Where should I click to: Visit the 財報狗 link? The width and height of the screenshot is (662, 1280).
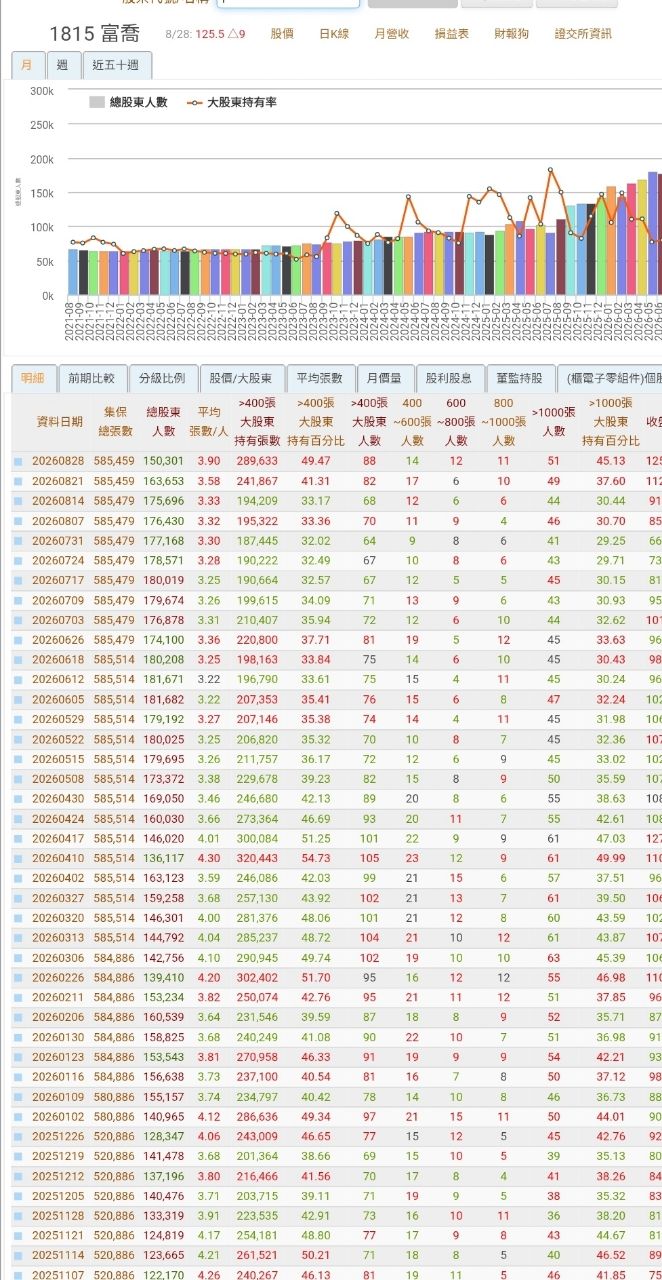point(512,34)
